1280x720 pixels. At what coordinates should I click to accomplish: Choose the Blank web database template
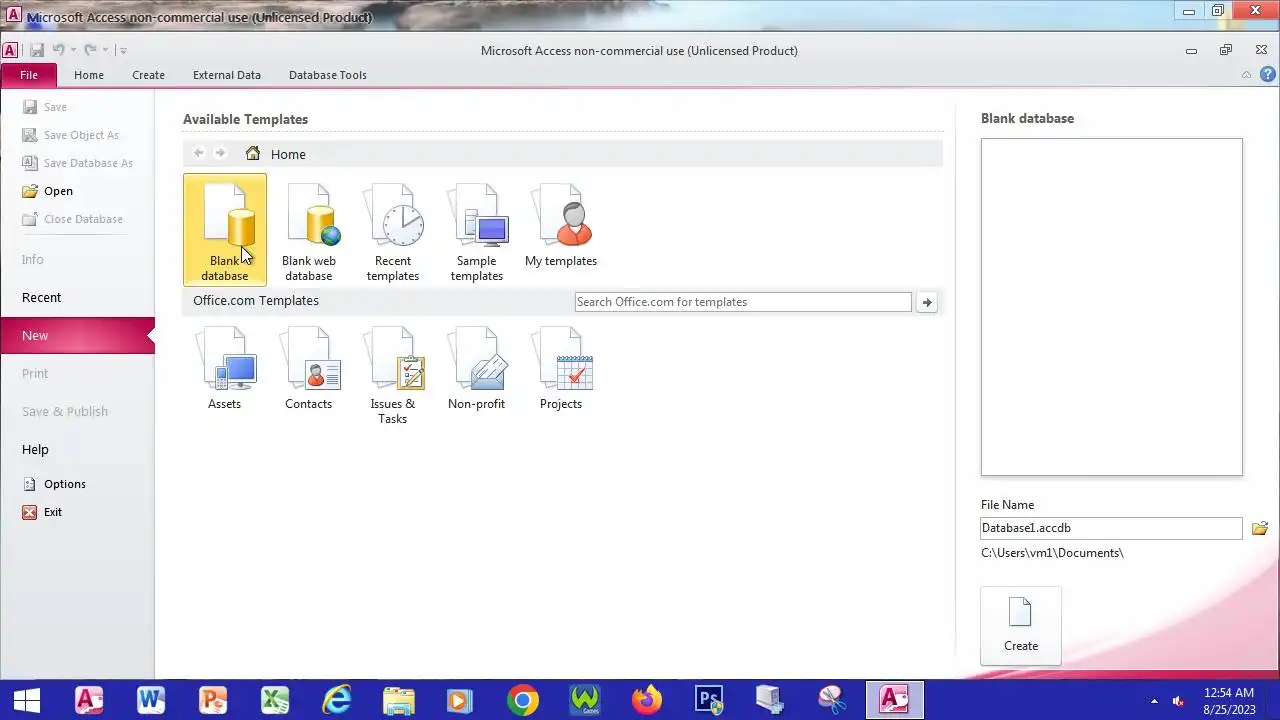click(309, 232)
